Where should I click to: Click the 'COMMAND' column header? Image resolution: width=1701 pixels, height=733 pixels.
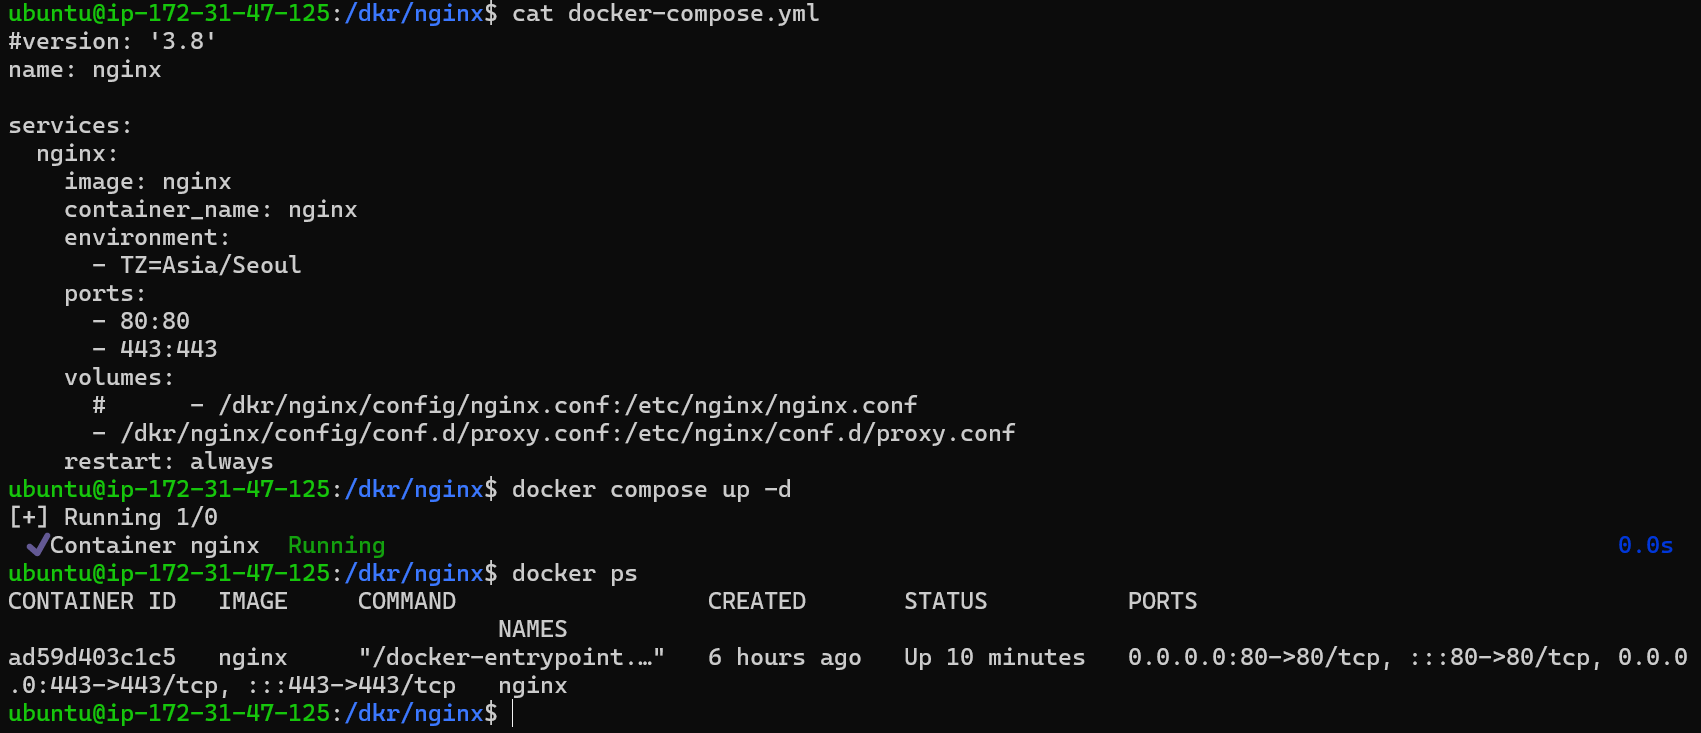tap(407, 602)
